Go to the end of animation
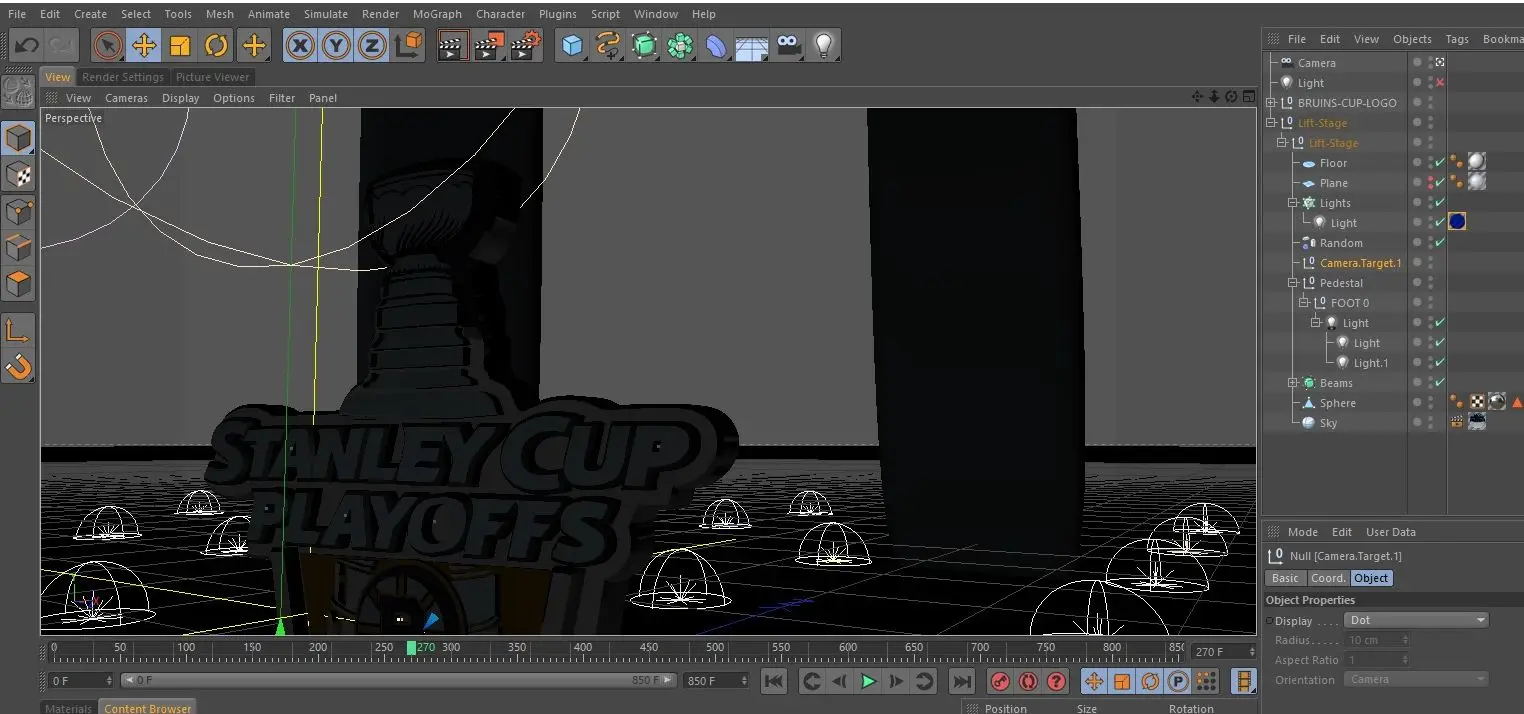The height and width of the screenshot is (714, 1524). pyautogui.click(x=961, y=681)
